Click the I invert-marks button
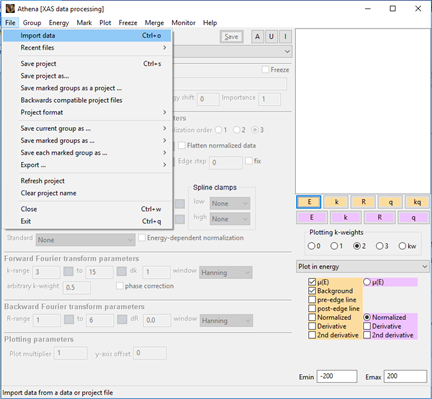432x399 pixels. click(285, 37)
